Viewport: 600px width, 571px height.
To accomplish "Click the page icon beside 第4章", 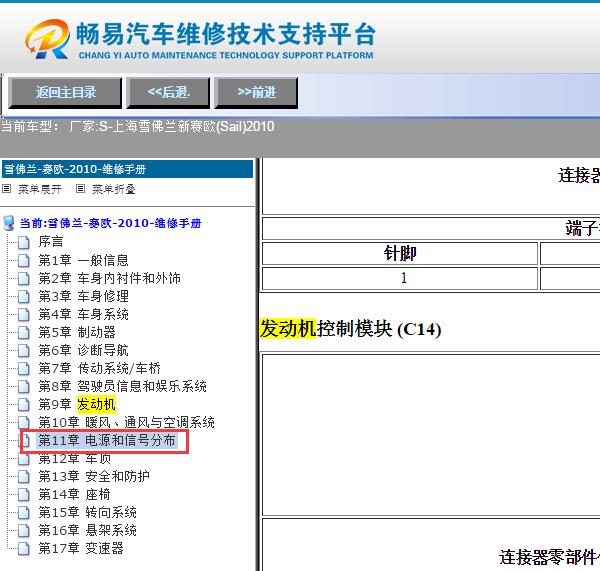I will point(24,314).
